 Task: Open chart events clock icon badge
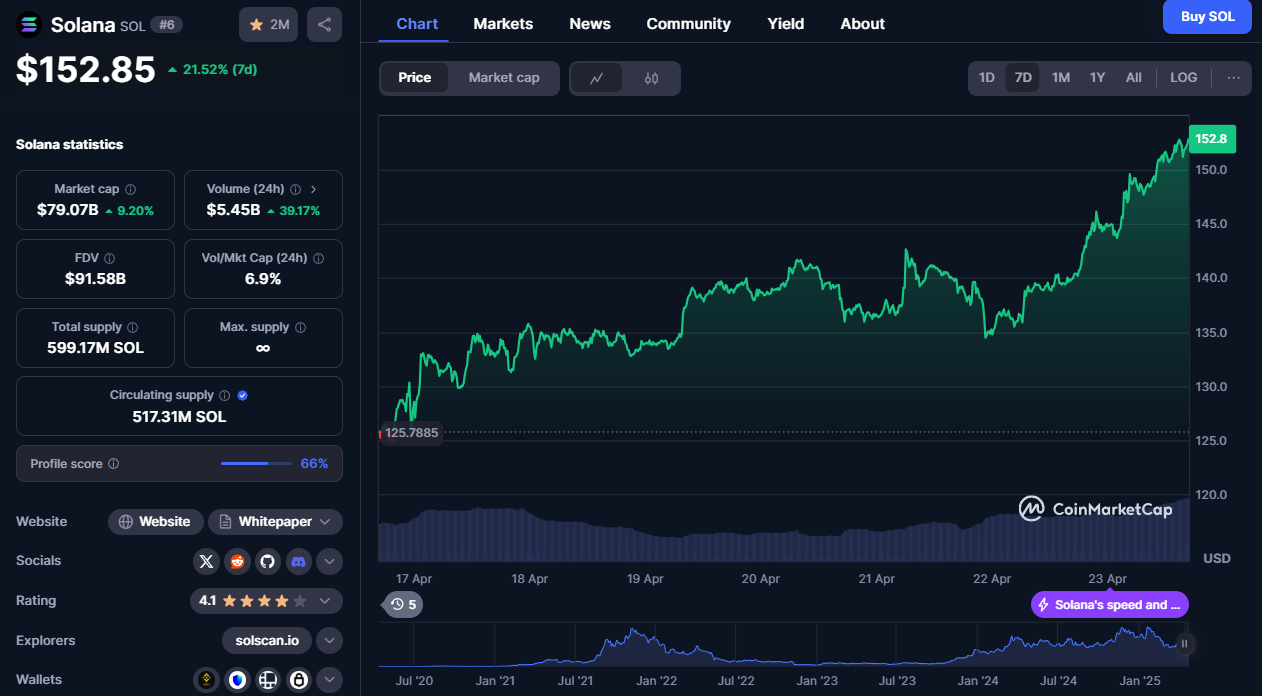pyautogui.click(x=403, y=604)
